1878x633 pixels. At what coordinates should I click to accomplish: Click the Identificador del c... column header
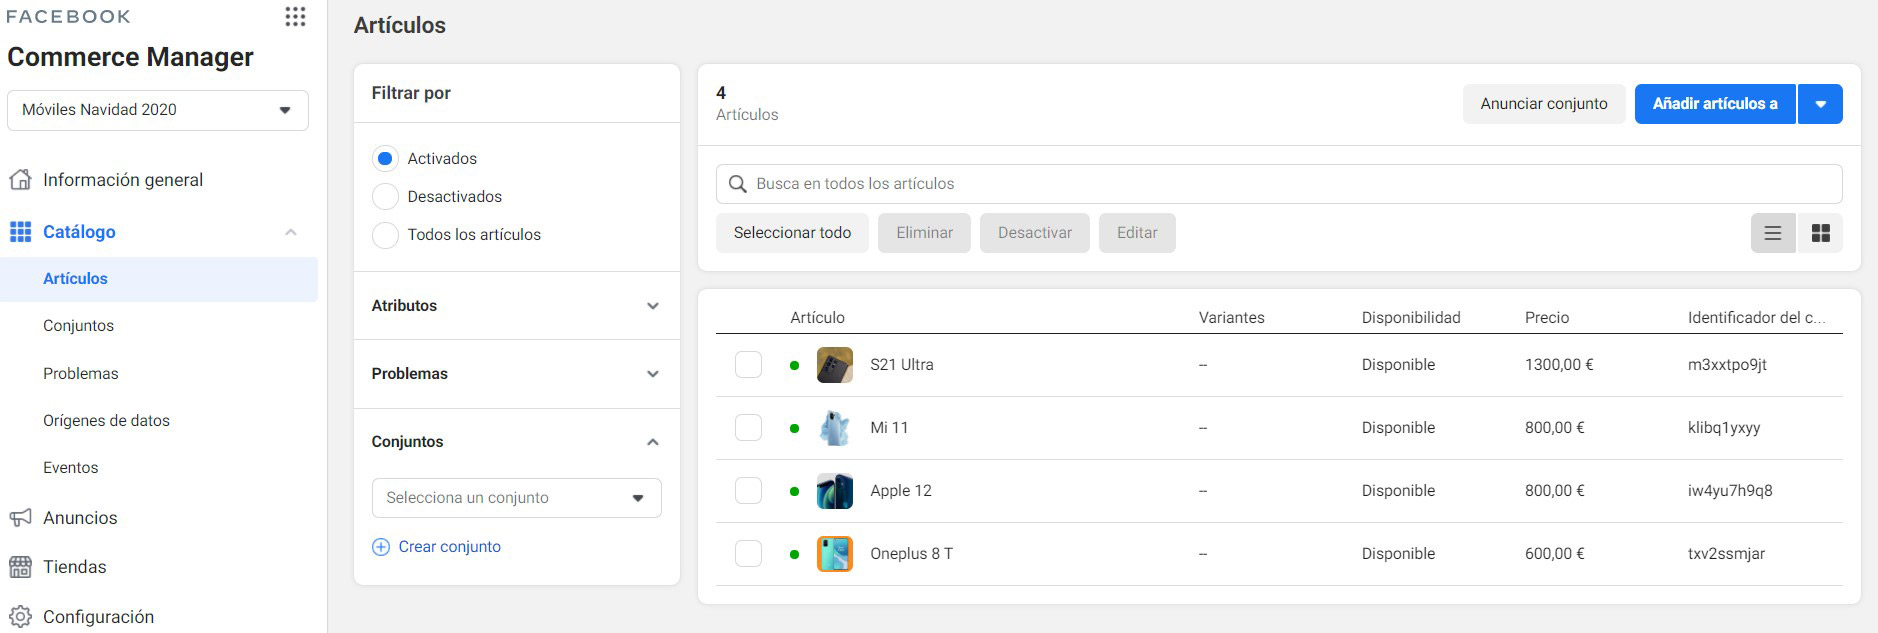[x=1757, y=318]
